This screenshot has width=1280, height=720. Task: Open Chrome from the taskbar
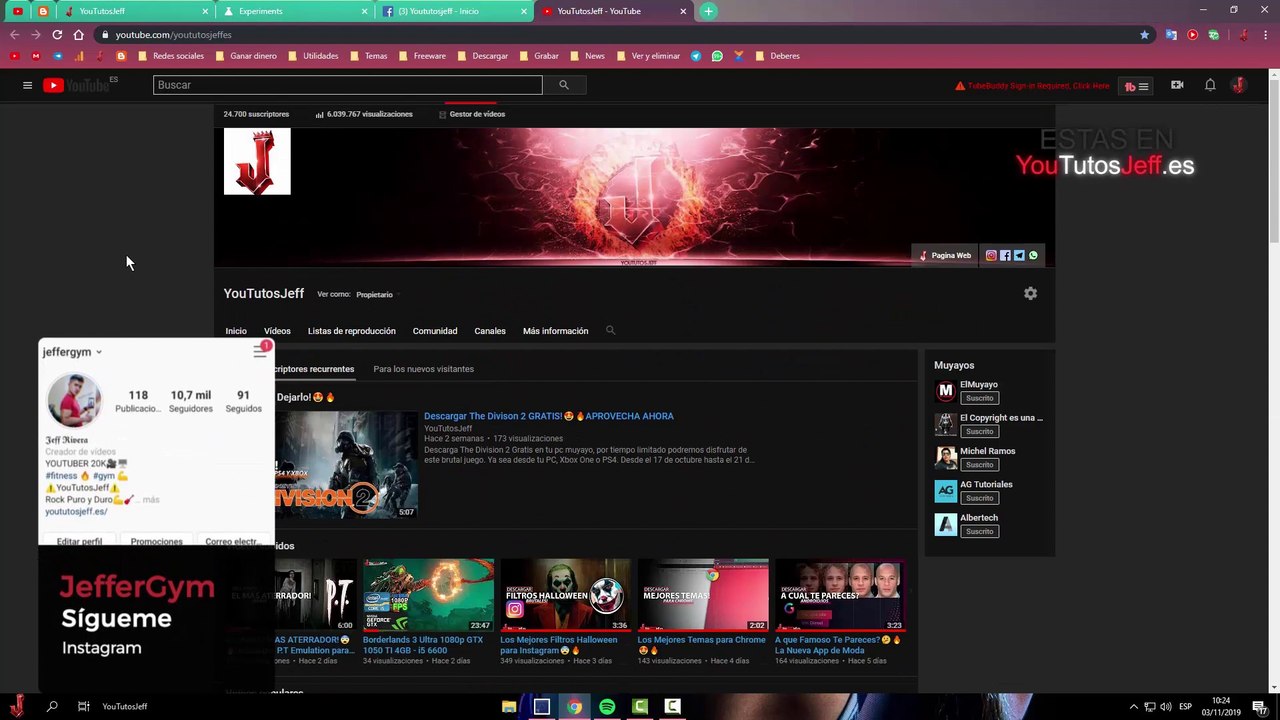click(574, 706)
